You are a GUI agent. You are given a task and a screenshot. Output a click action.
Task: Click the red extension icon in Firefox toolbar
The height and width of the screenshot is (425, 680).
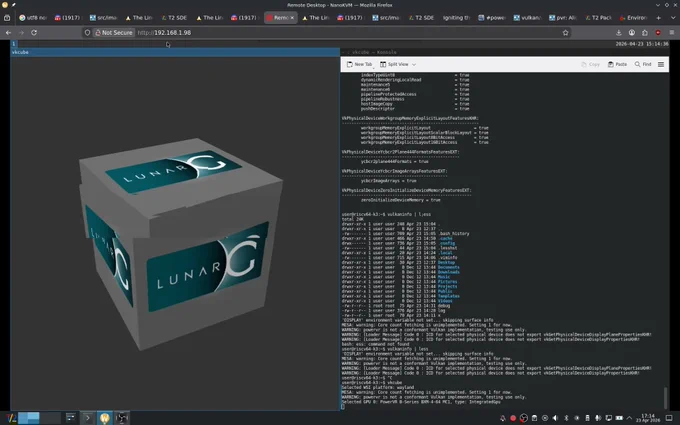(658, 33)
